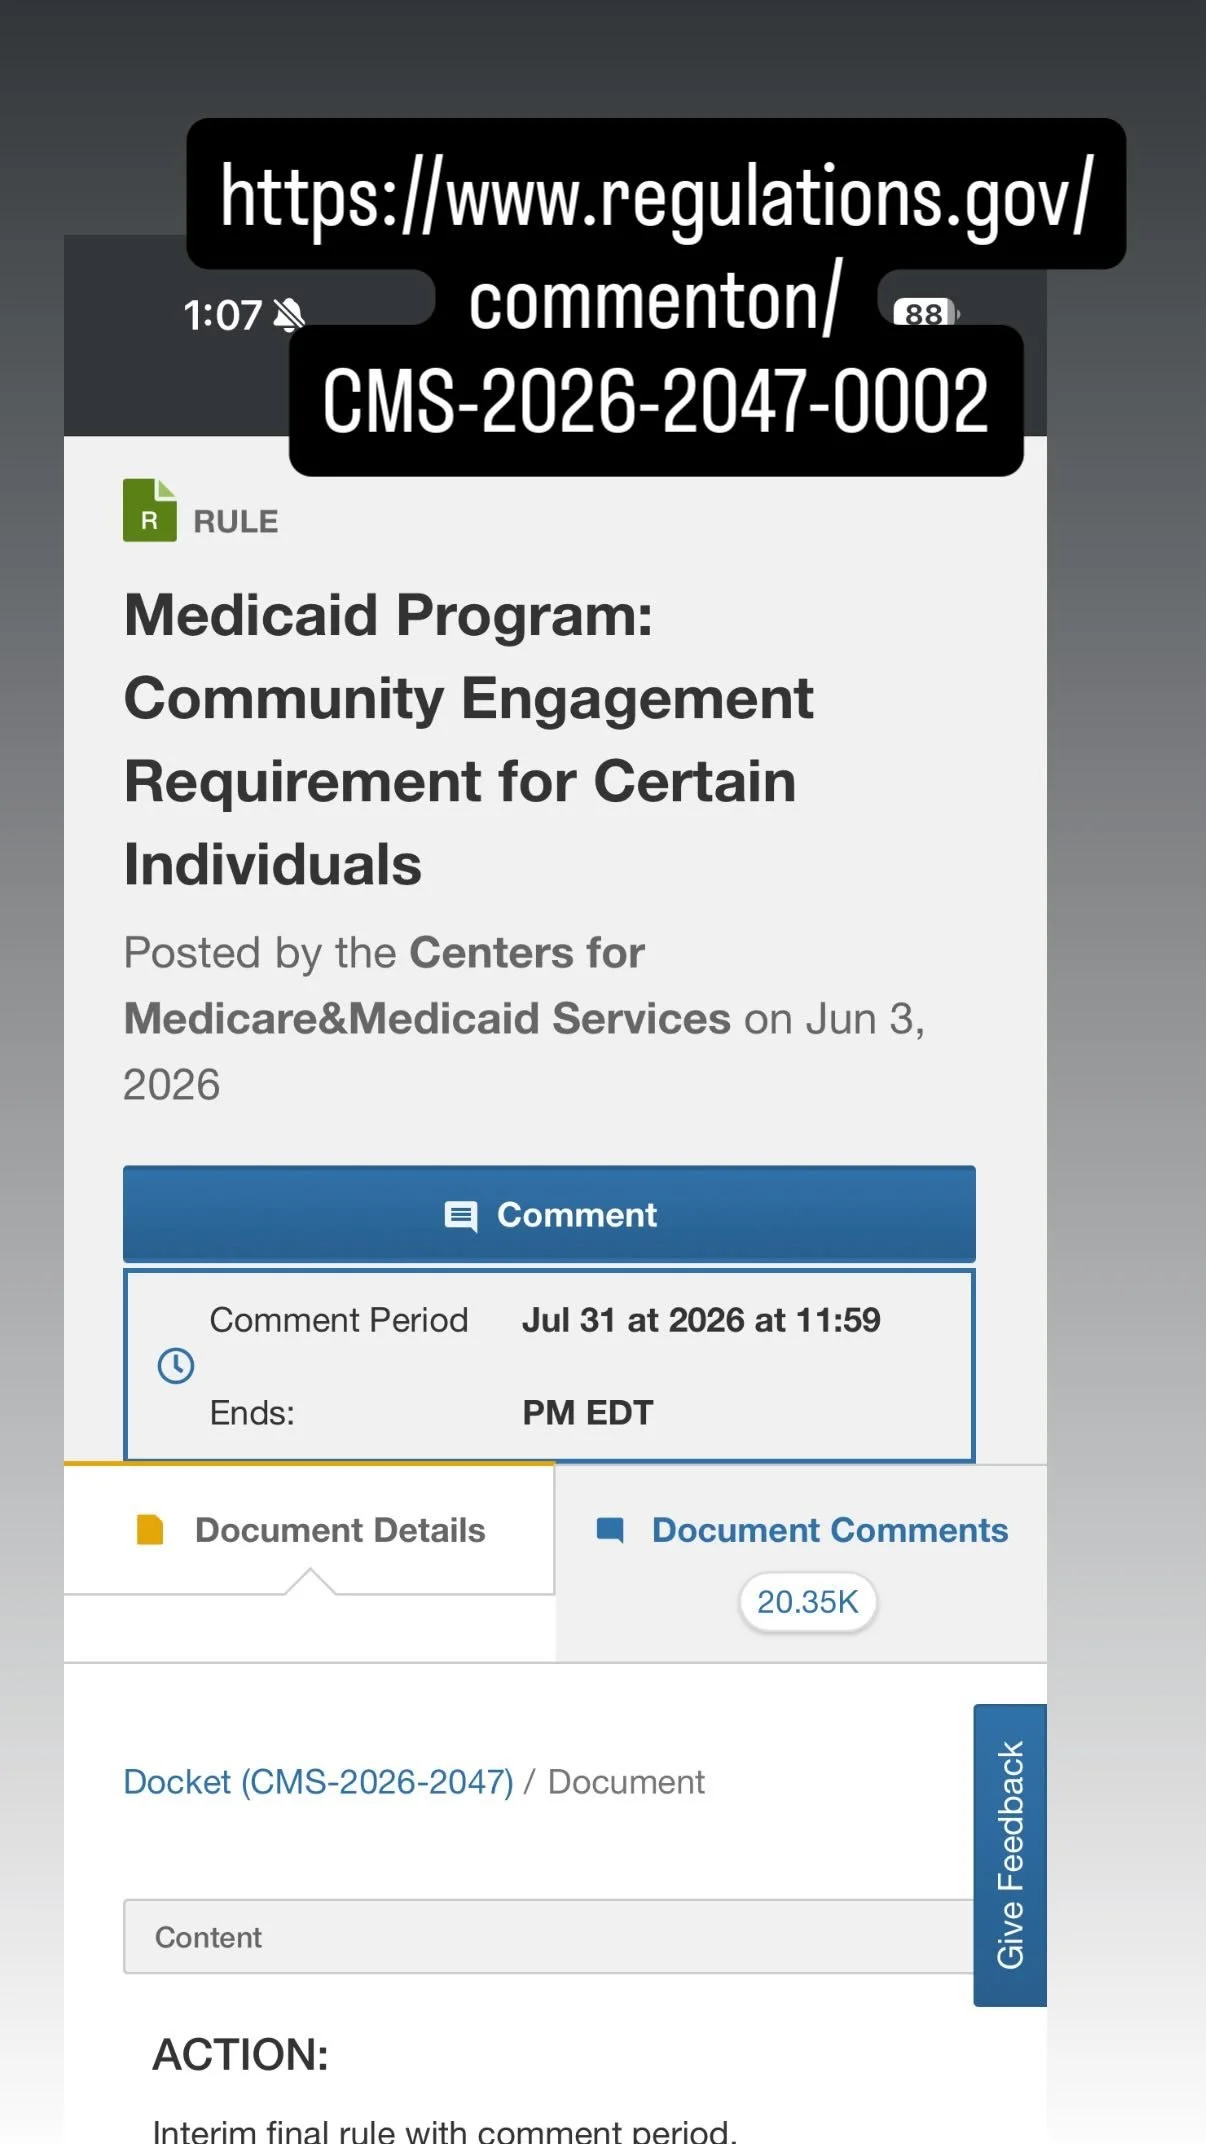Click the Medicaid Program rule title
This screenshot has width=1206, height=2144.
click(469, 740)
